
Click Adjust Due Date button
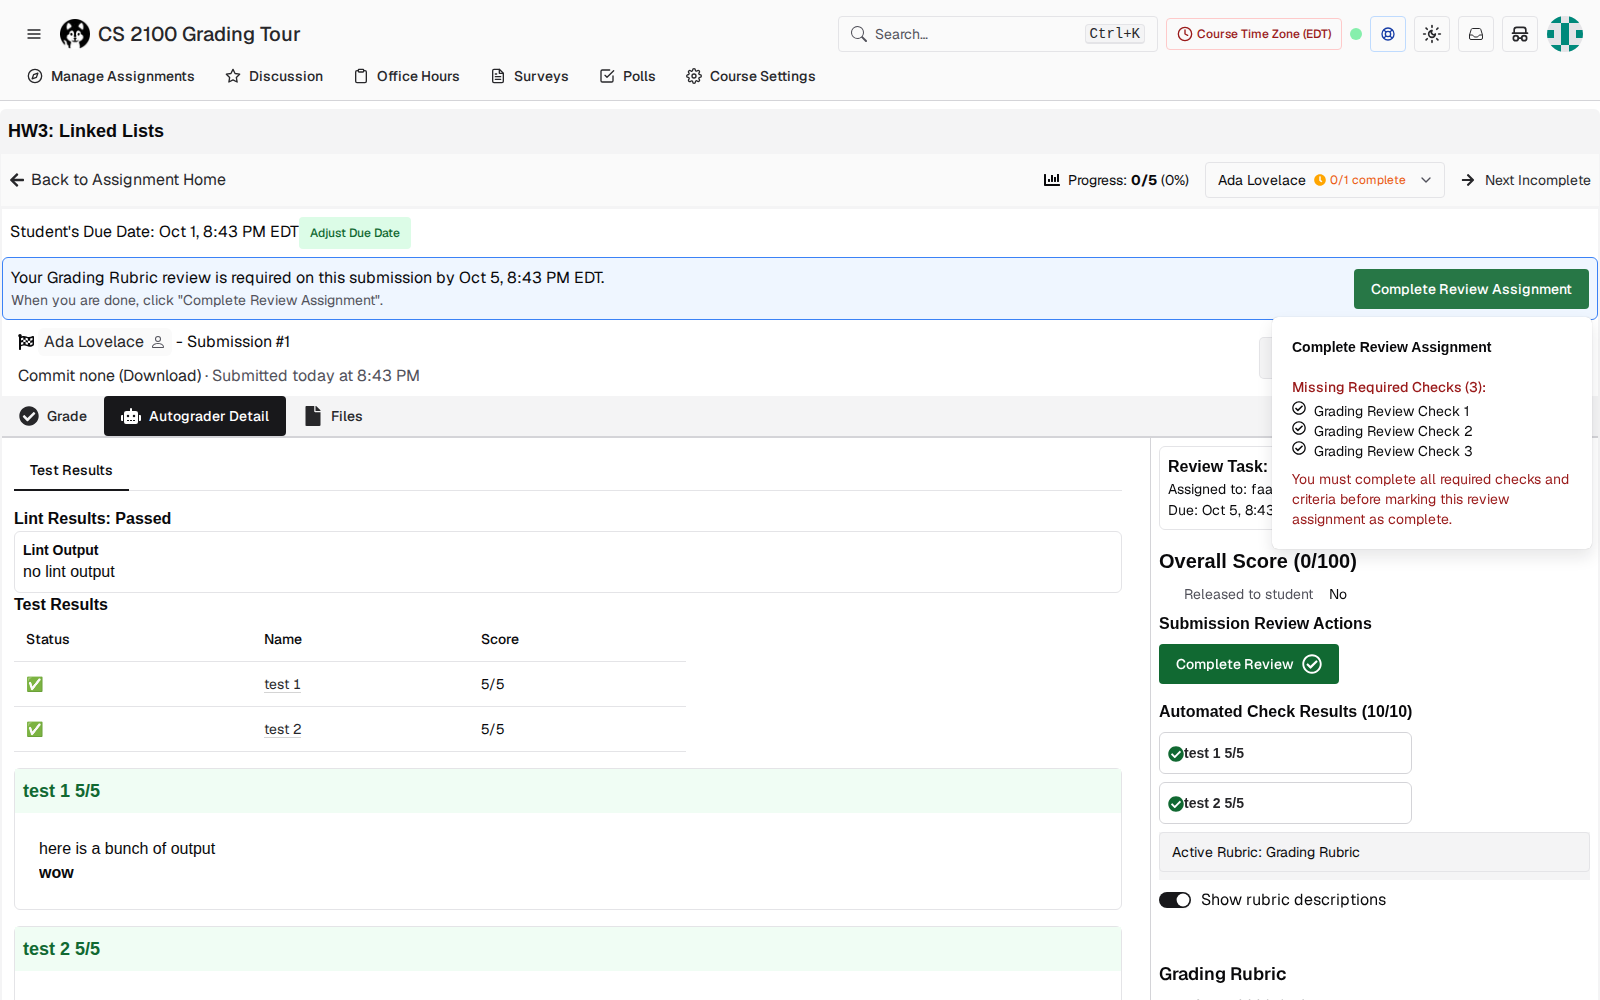355,233
